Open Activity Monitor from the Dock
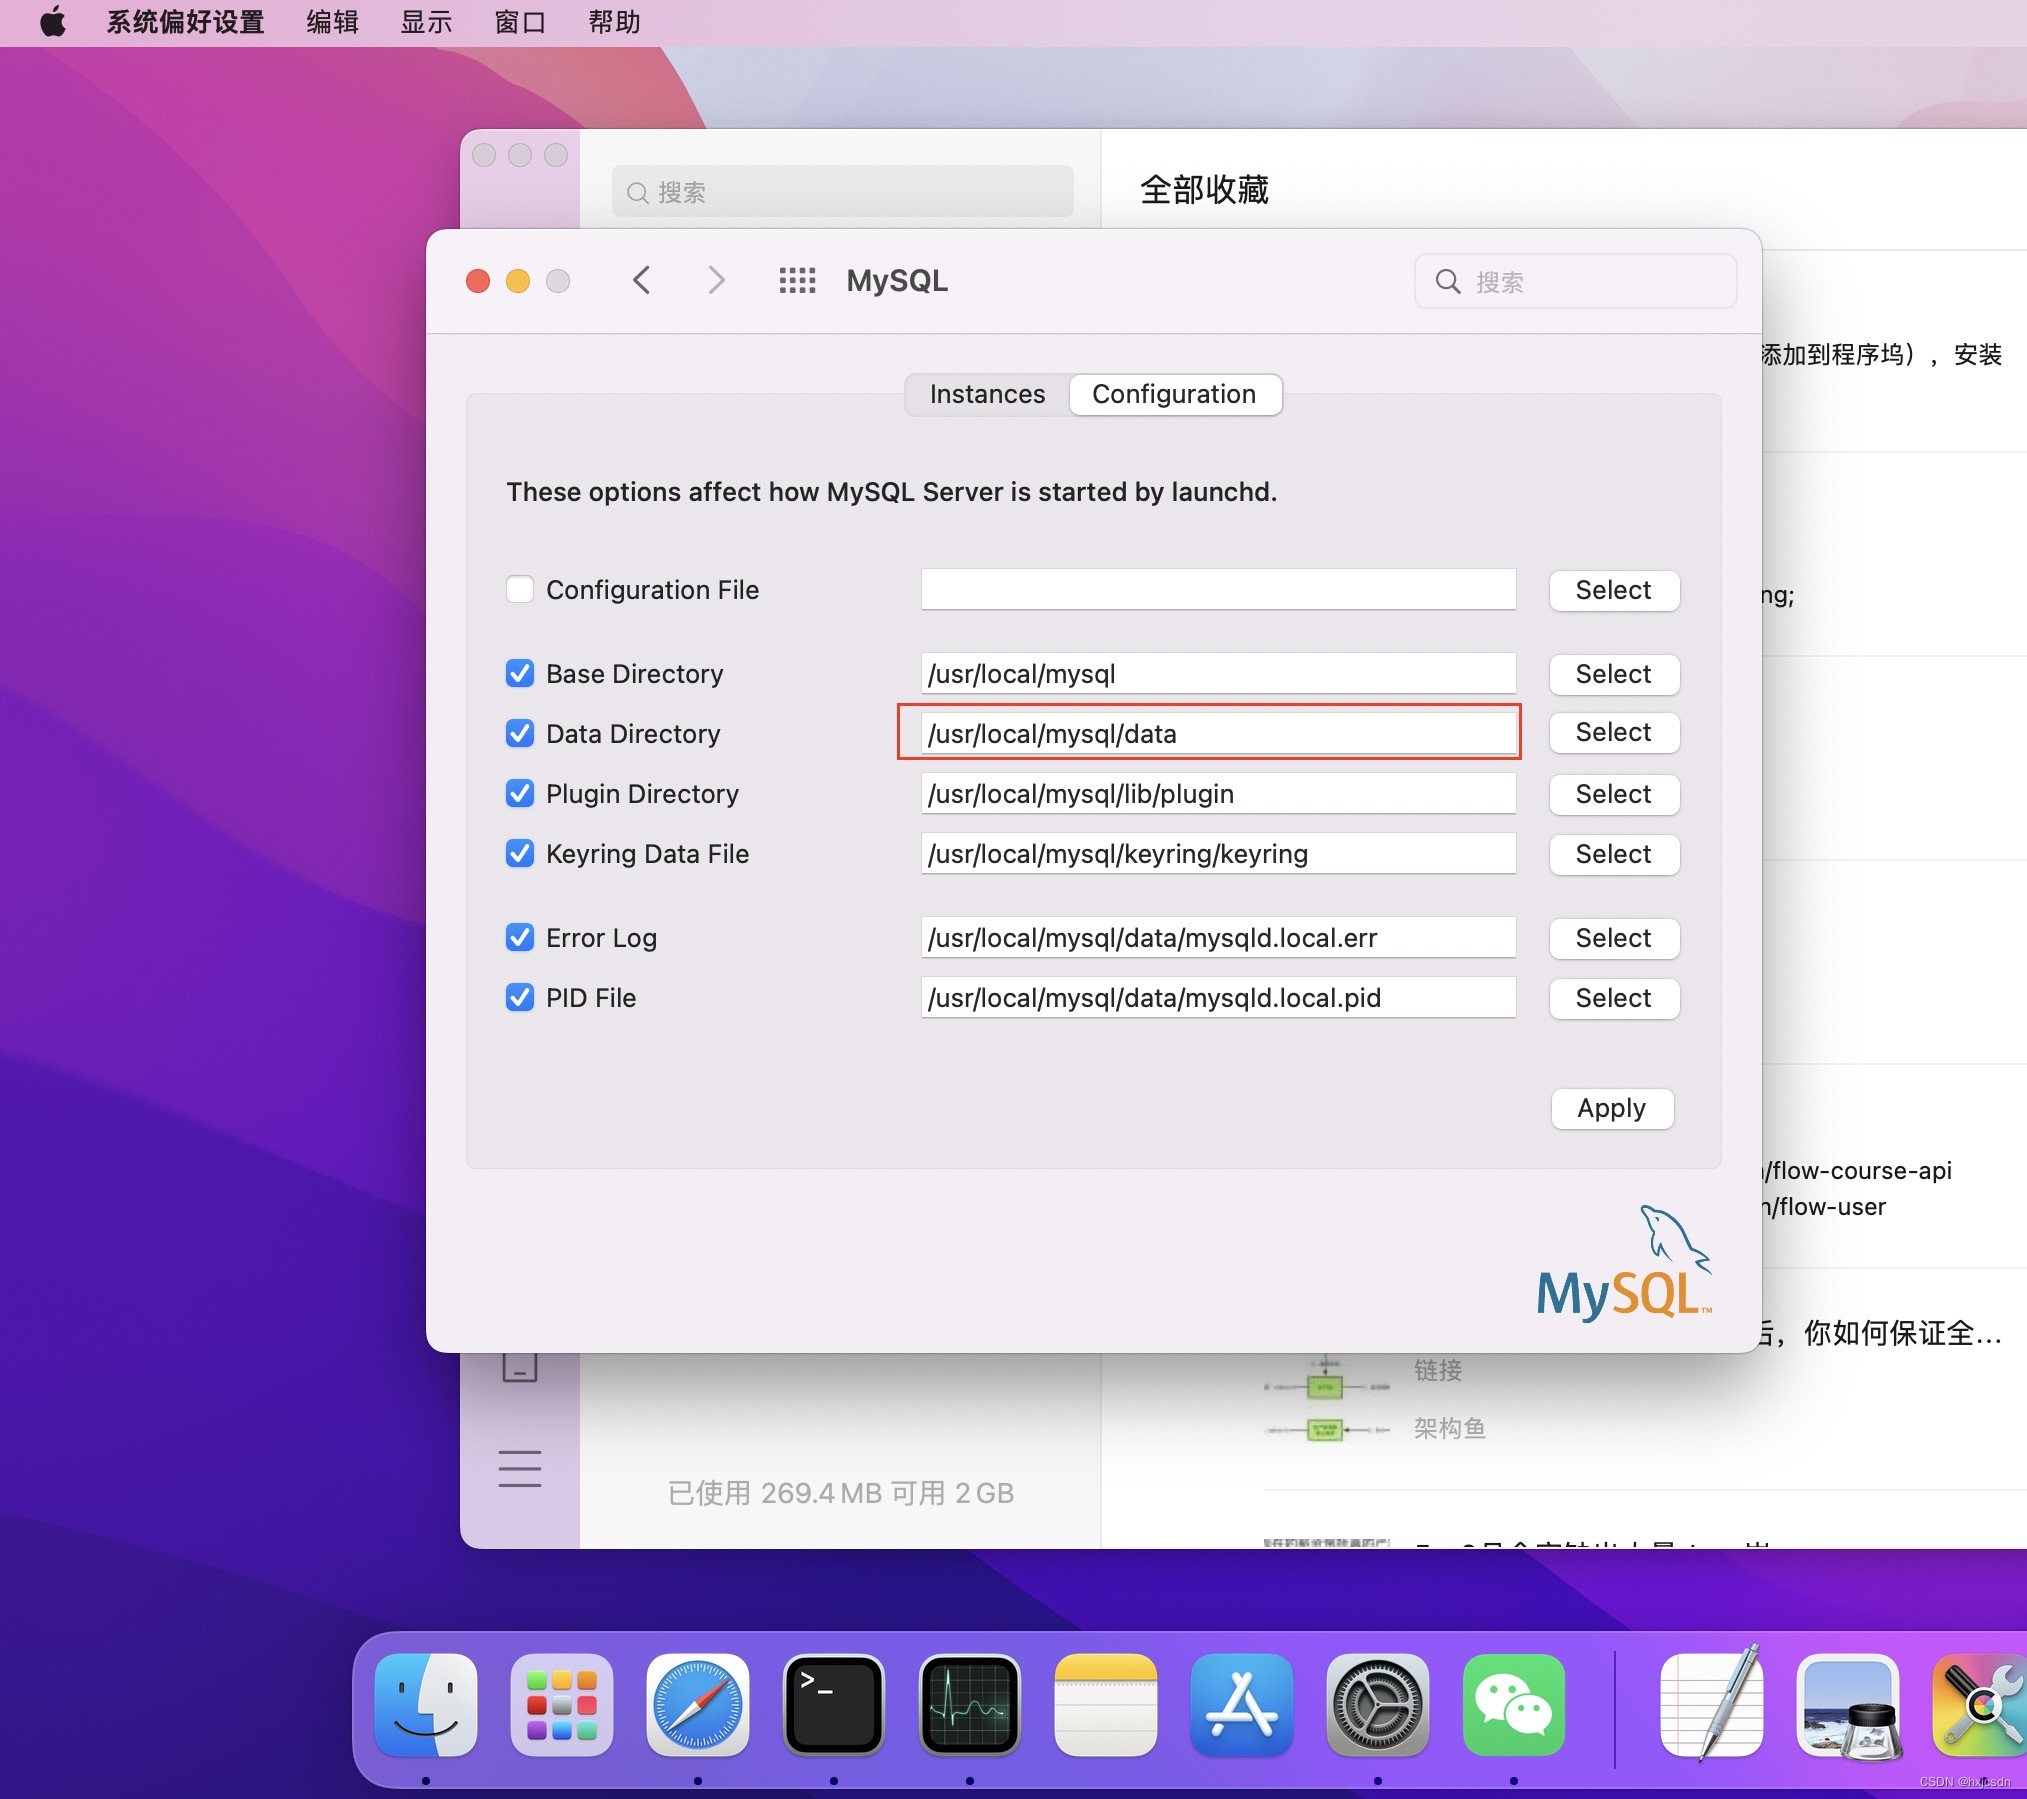Screen dimensions: 2027x1799 coord(971,1705)
